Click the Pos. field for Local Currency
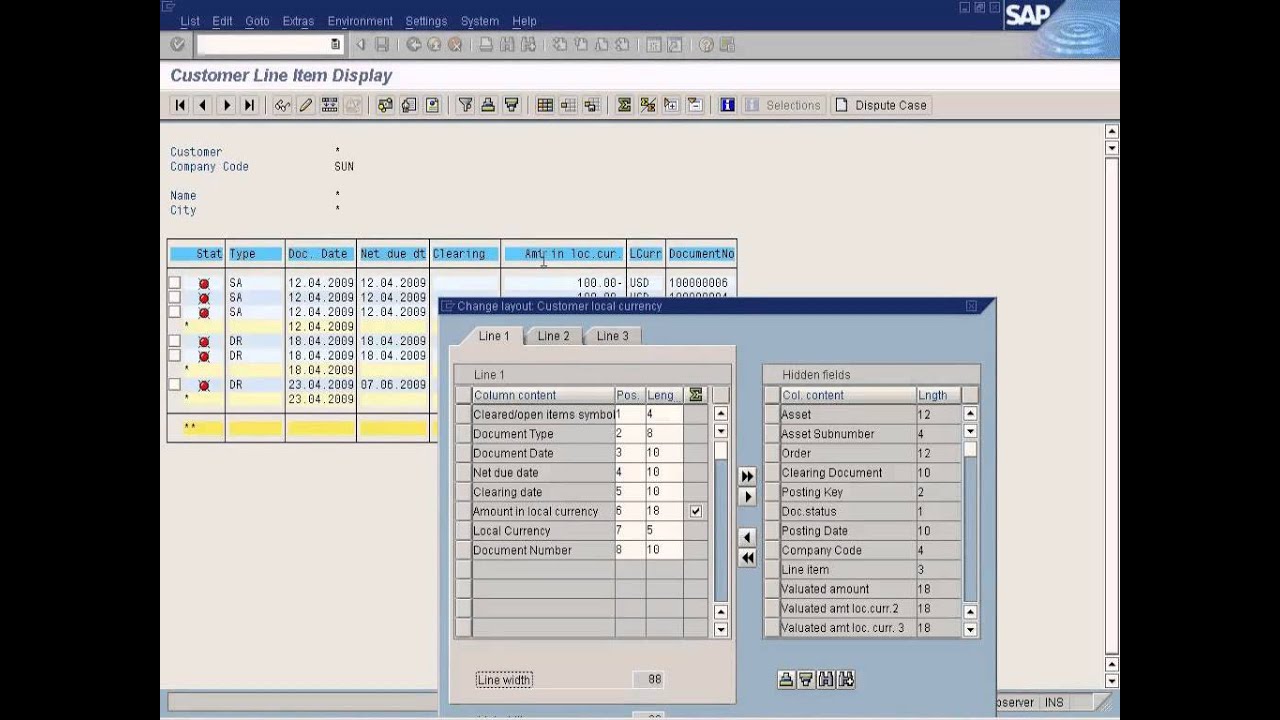 coord(630,531)
